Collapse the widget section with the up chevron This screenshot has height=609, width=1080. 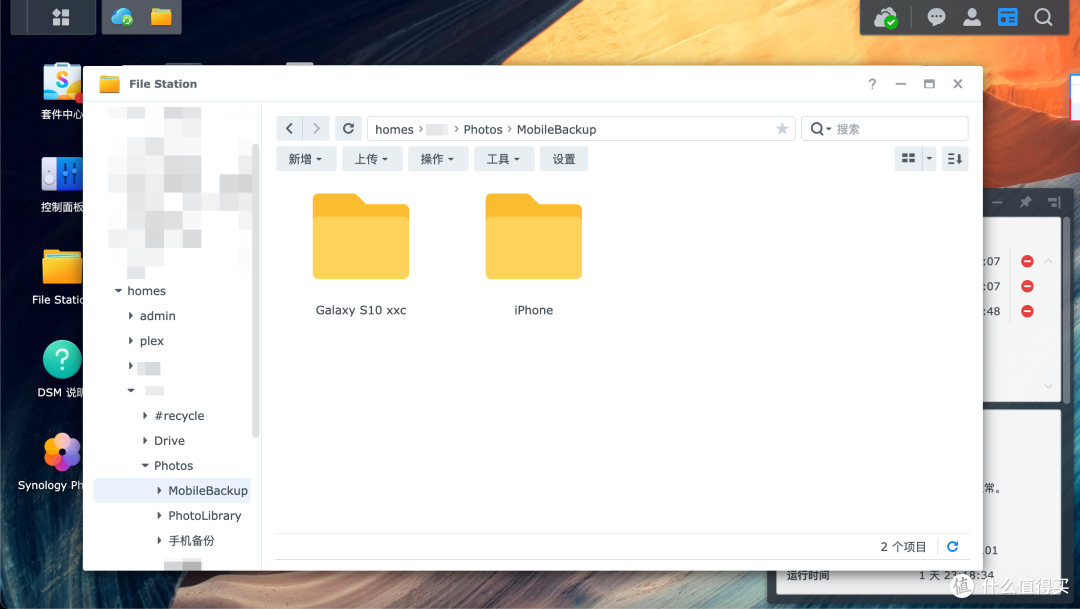pos(1048,261)
